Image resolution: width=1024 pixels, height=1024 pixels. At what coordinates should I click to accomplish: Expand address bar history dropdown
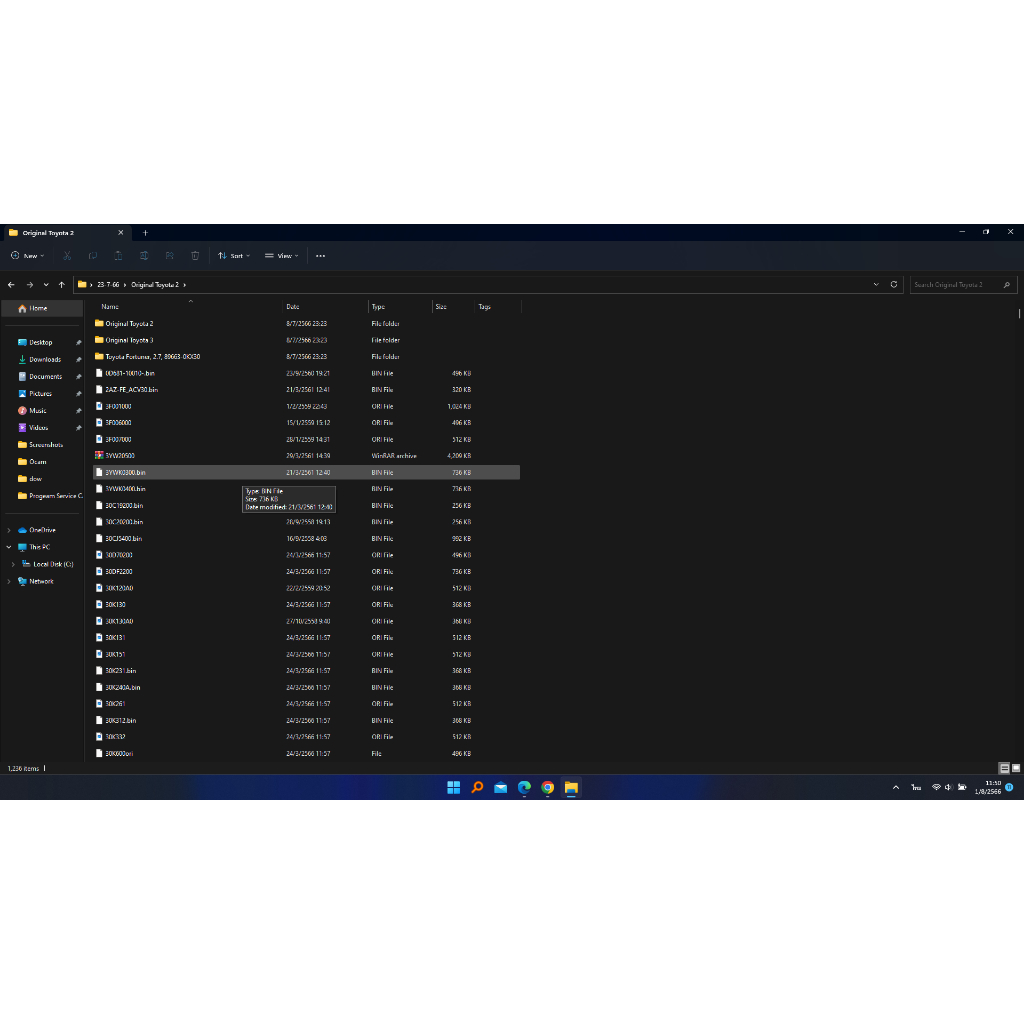click(x=876, y=285)
